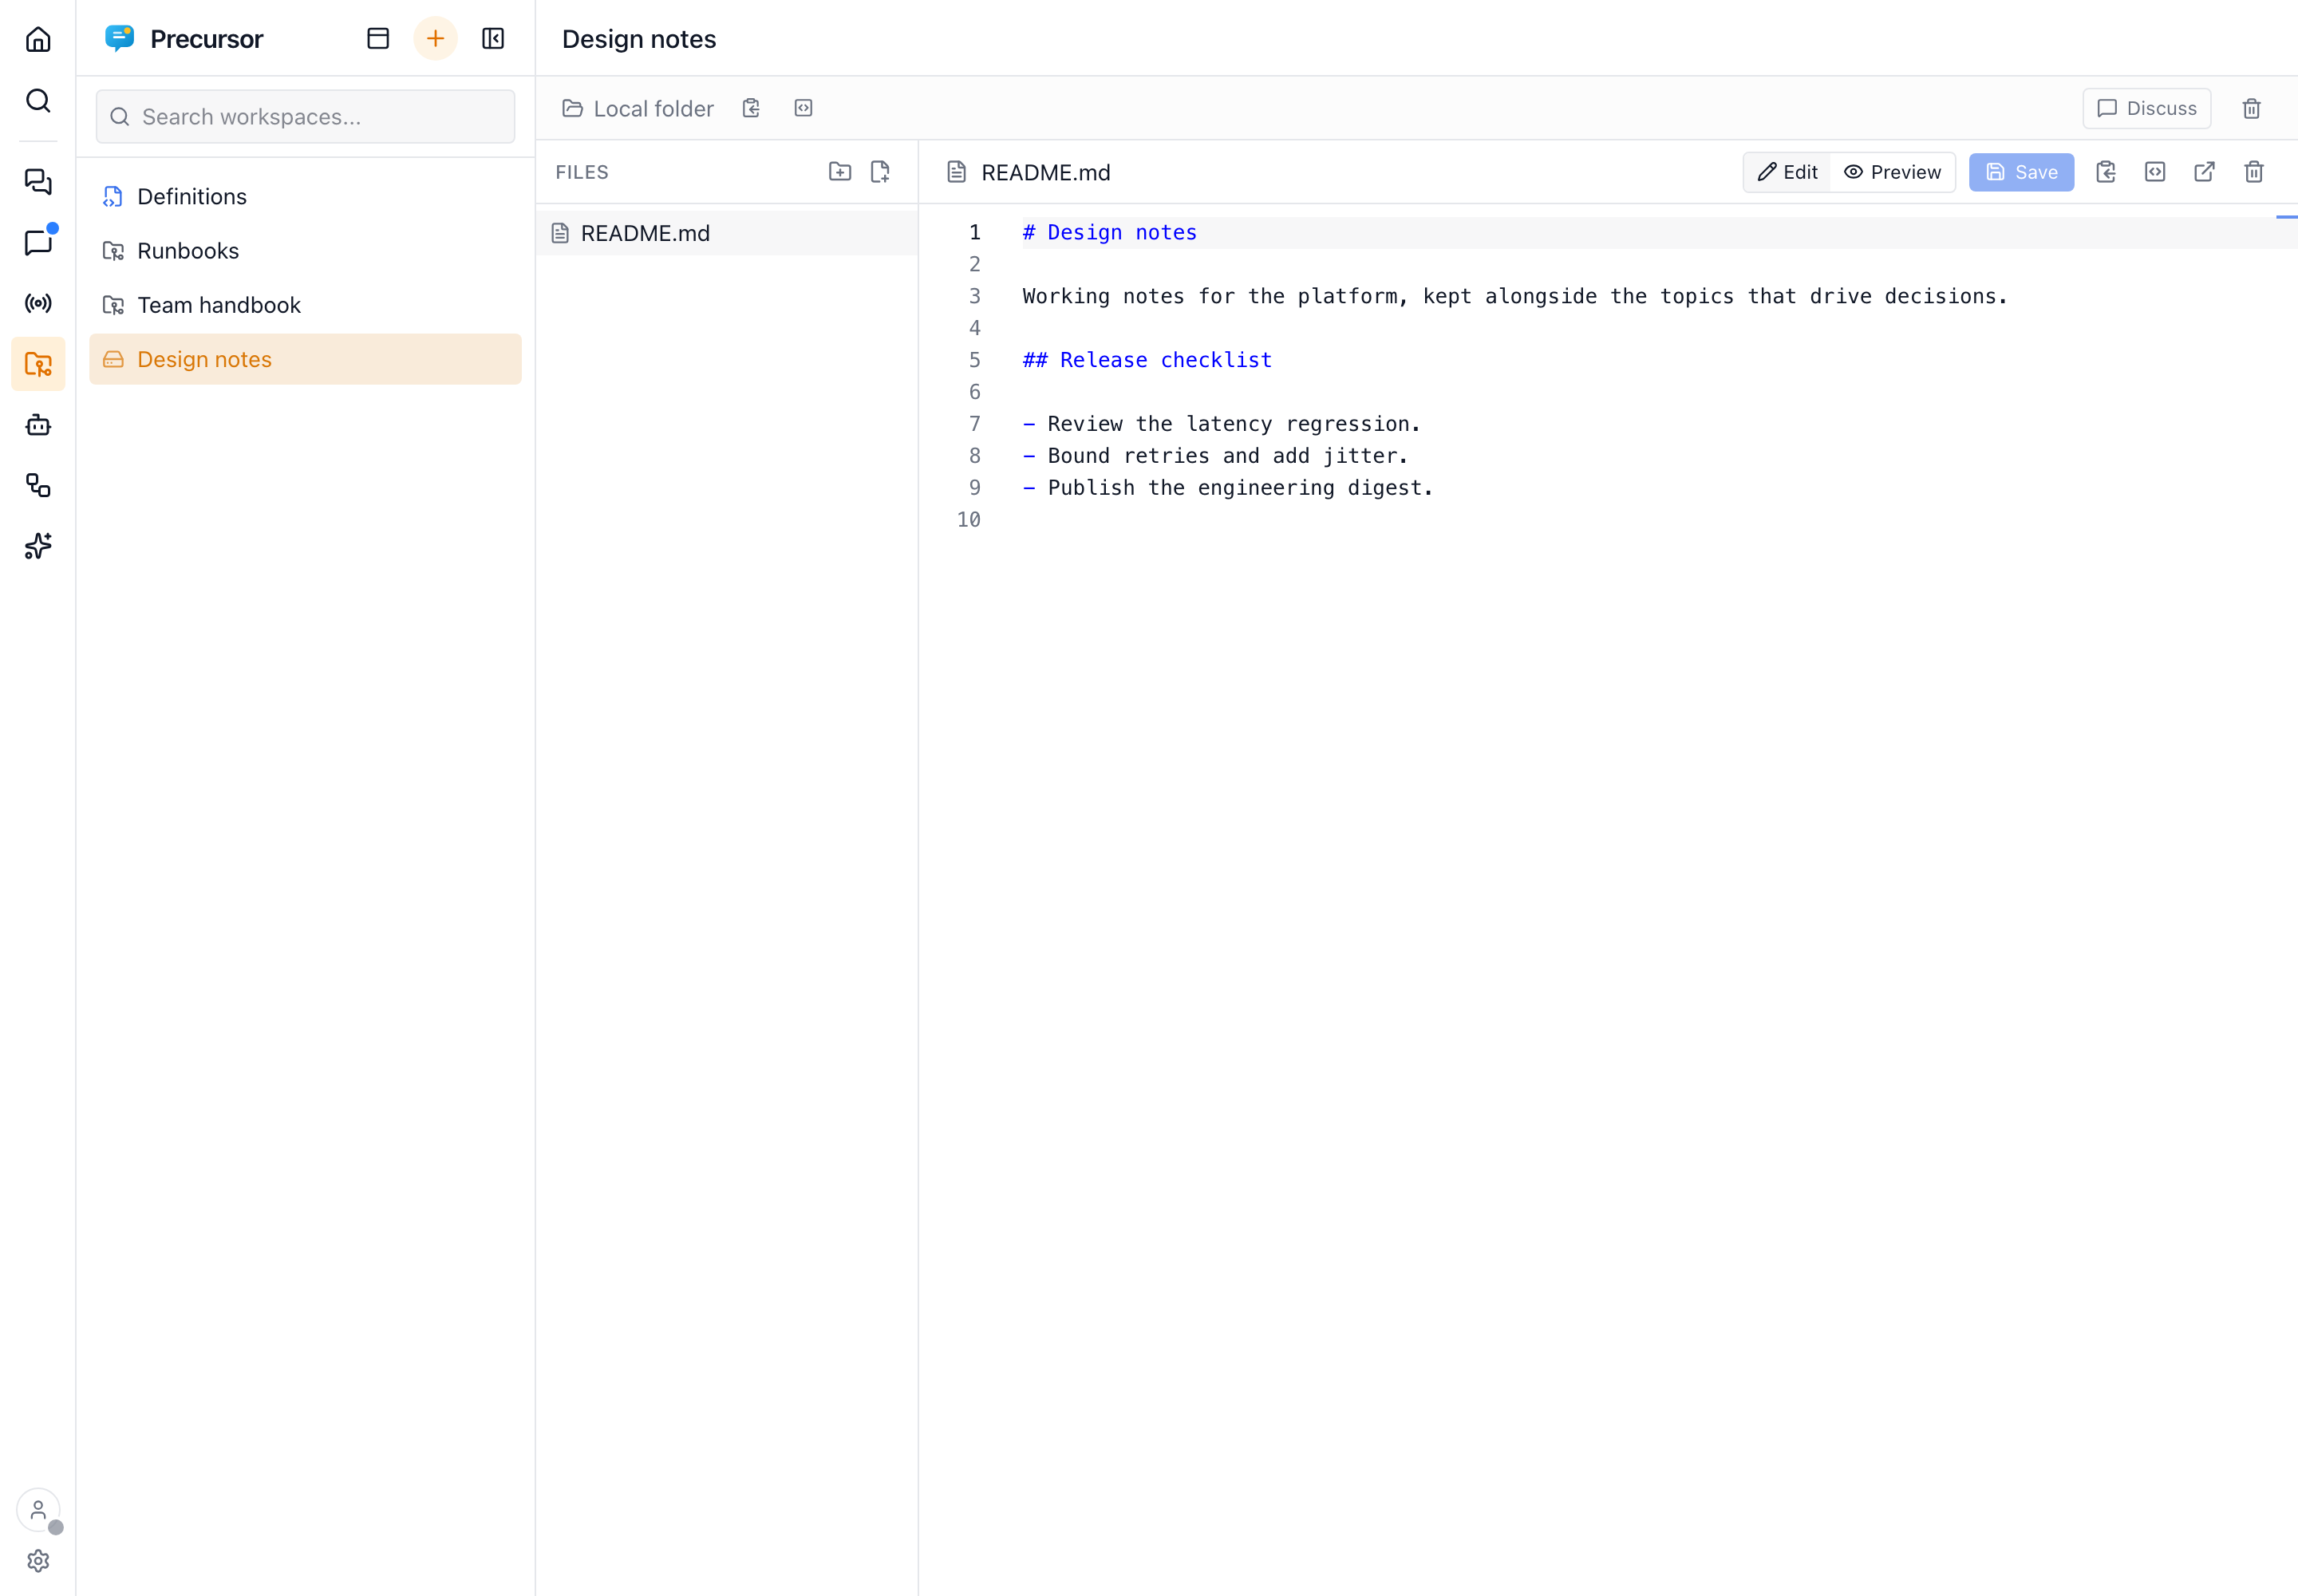This screenshot has height=1596, width=2298.
Task: Click the layout panel icon next to Precursor
Action: (378, 39)
